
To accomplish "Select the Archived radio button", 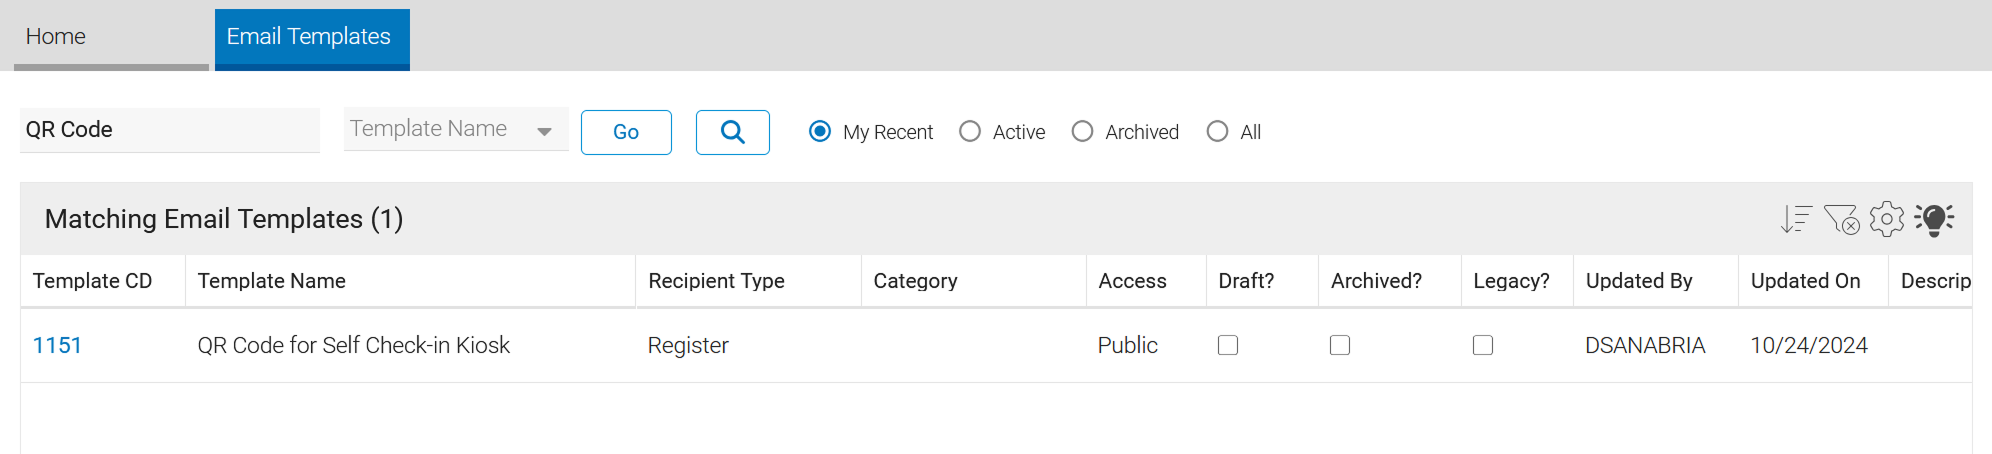I will [1082, 132].
